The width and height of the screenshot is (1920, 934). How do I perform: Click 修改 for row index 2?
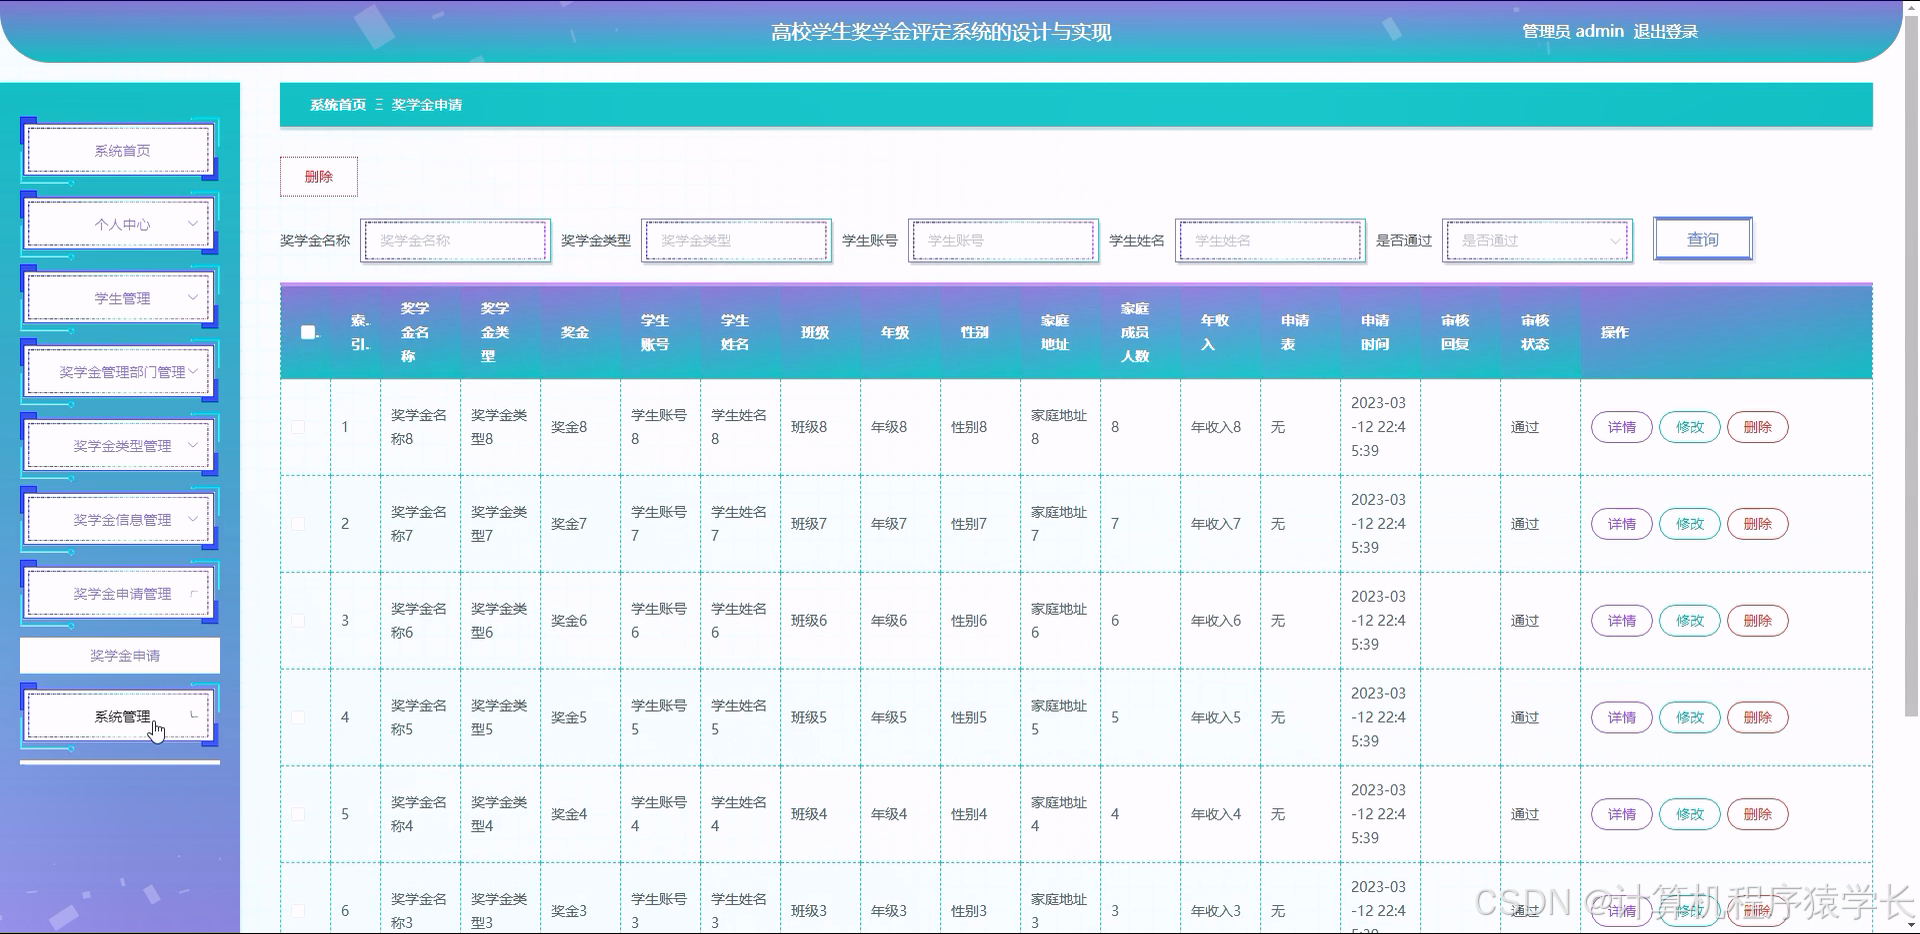[x=1690, y=524]
